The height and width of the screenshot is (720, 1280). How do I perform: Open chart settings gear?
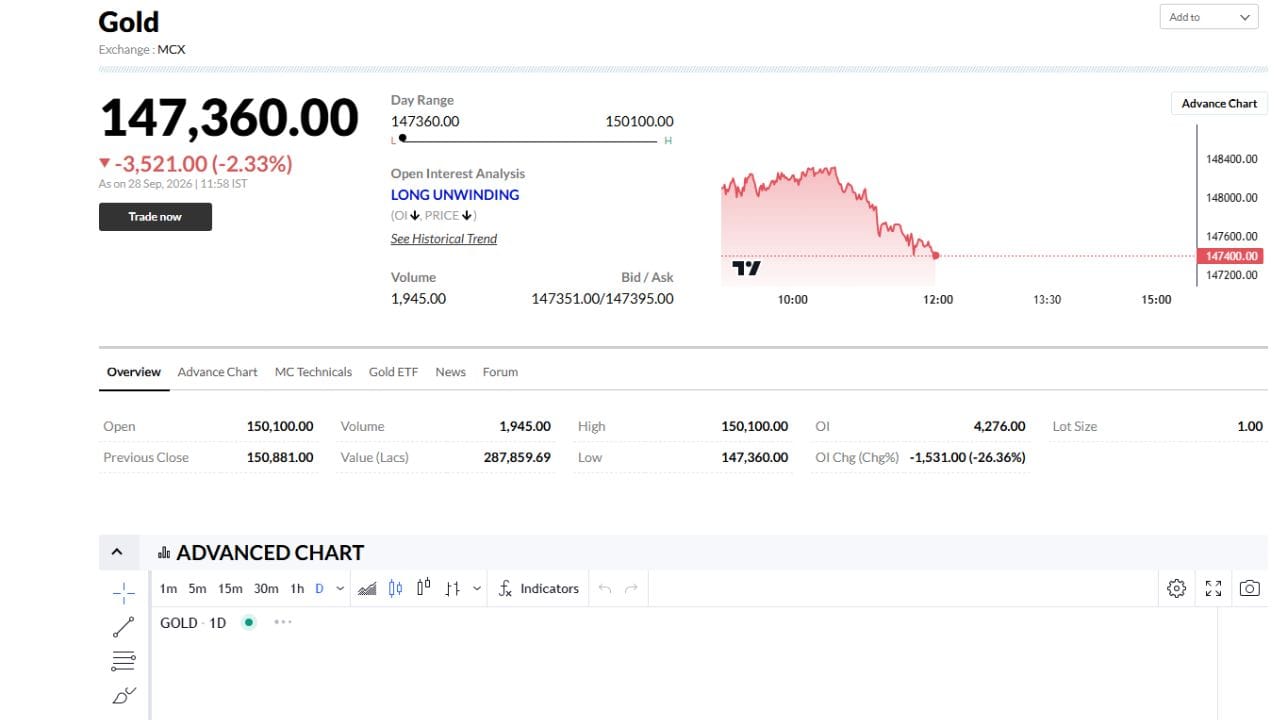click(x=1177, y=589)
